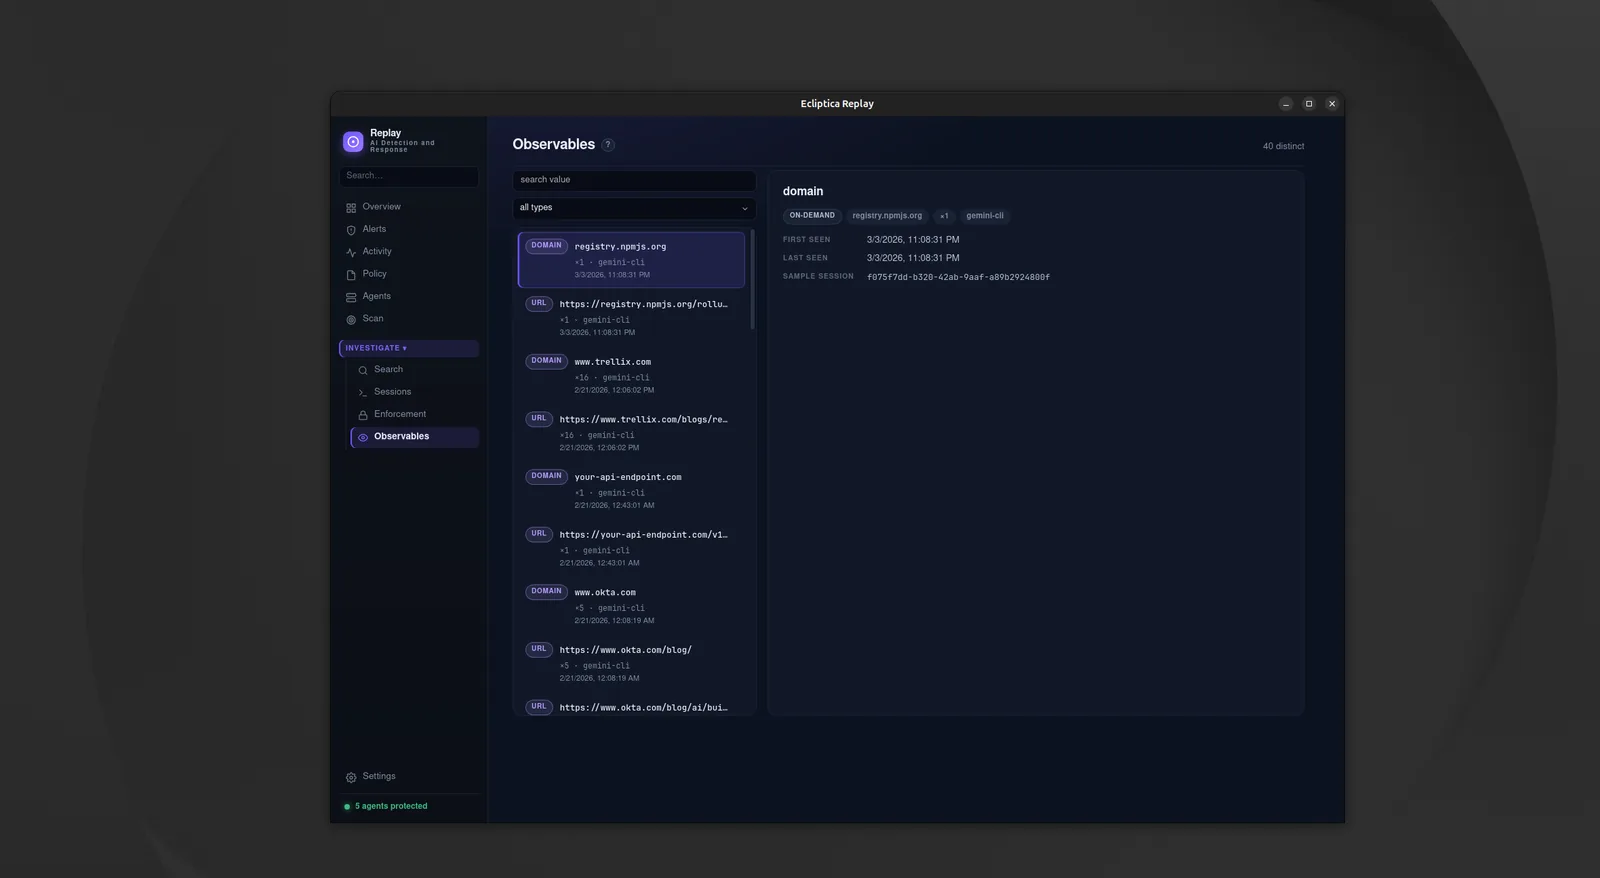The height and width of the screenshot is (878, 1600).
Task: Select the https://www.trellix.com/blogs/re… URL row
Action: tap(631, 432)
